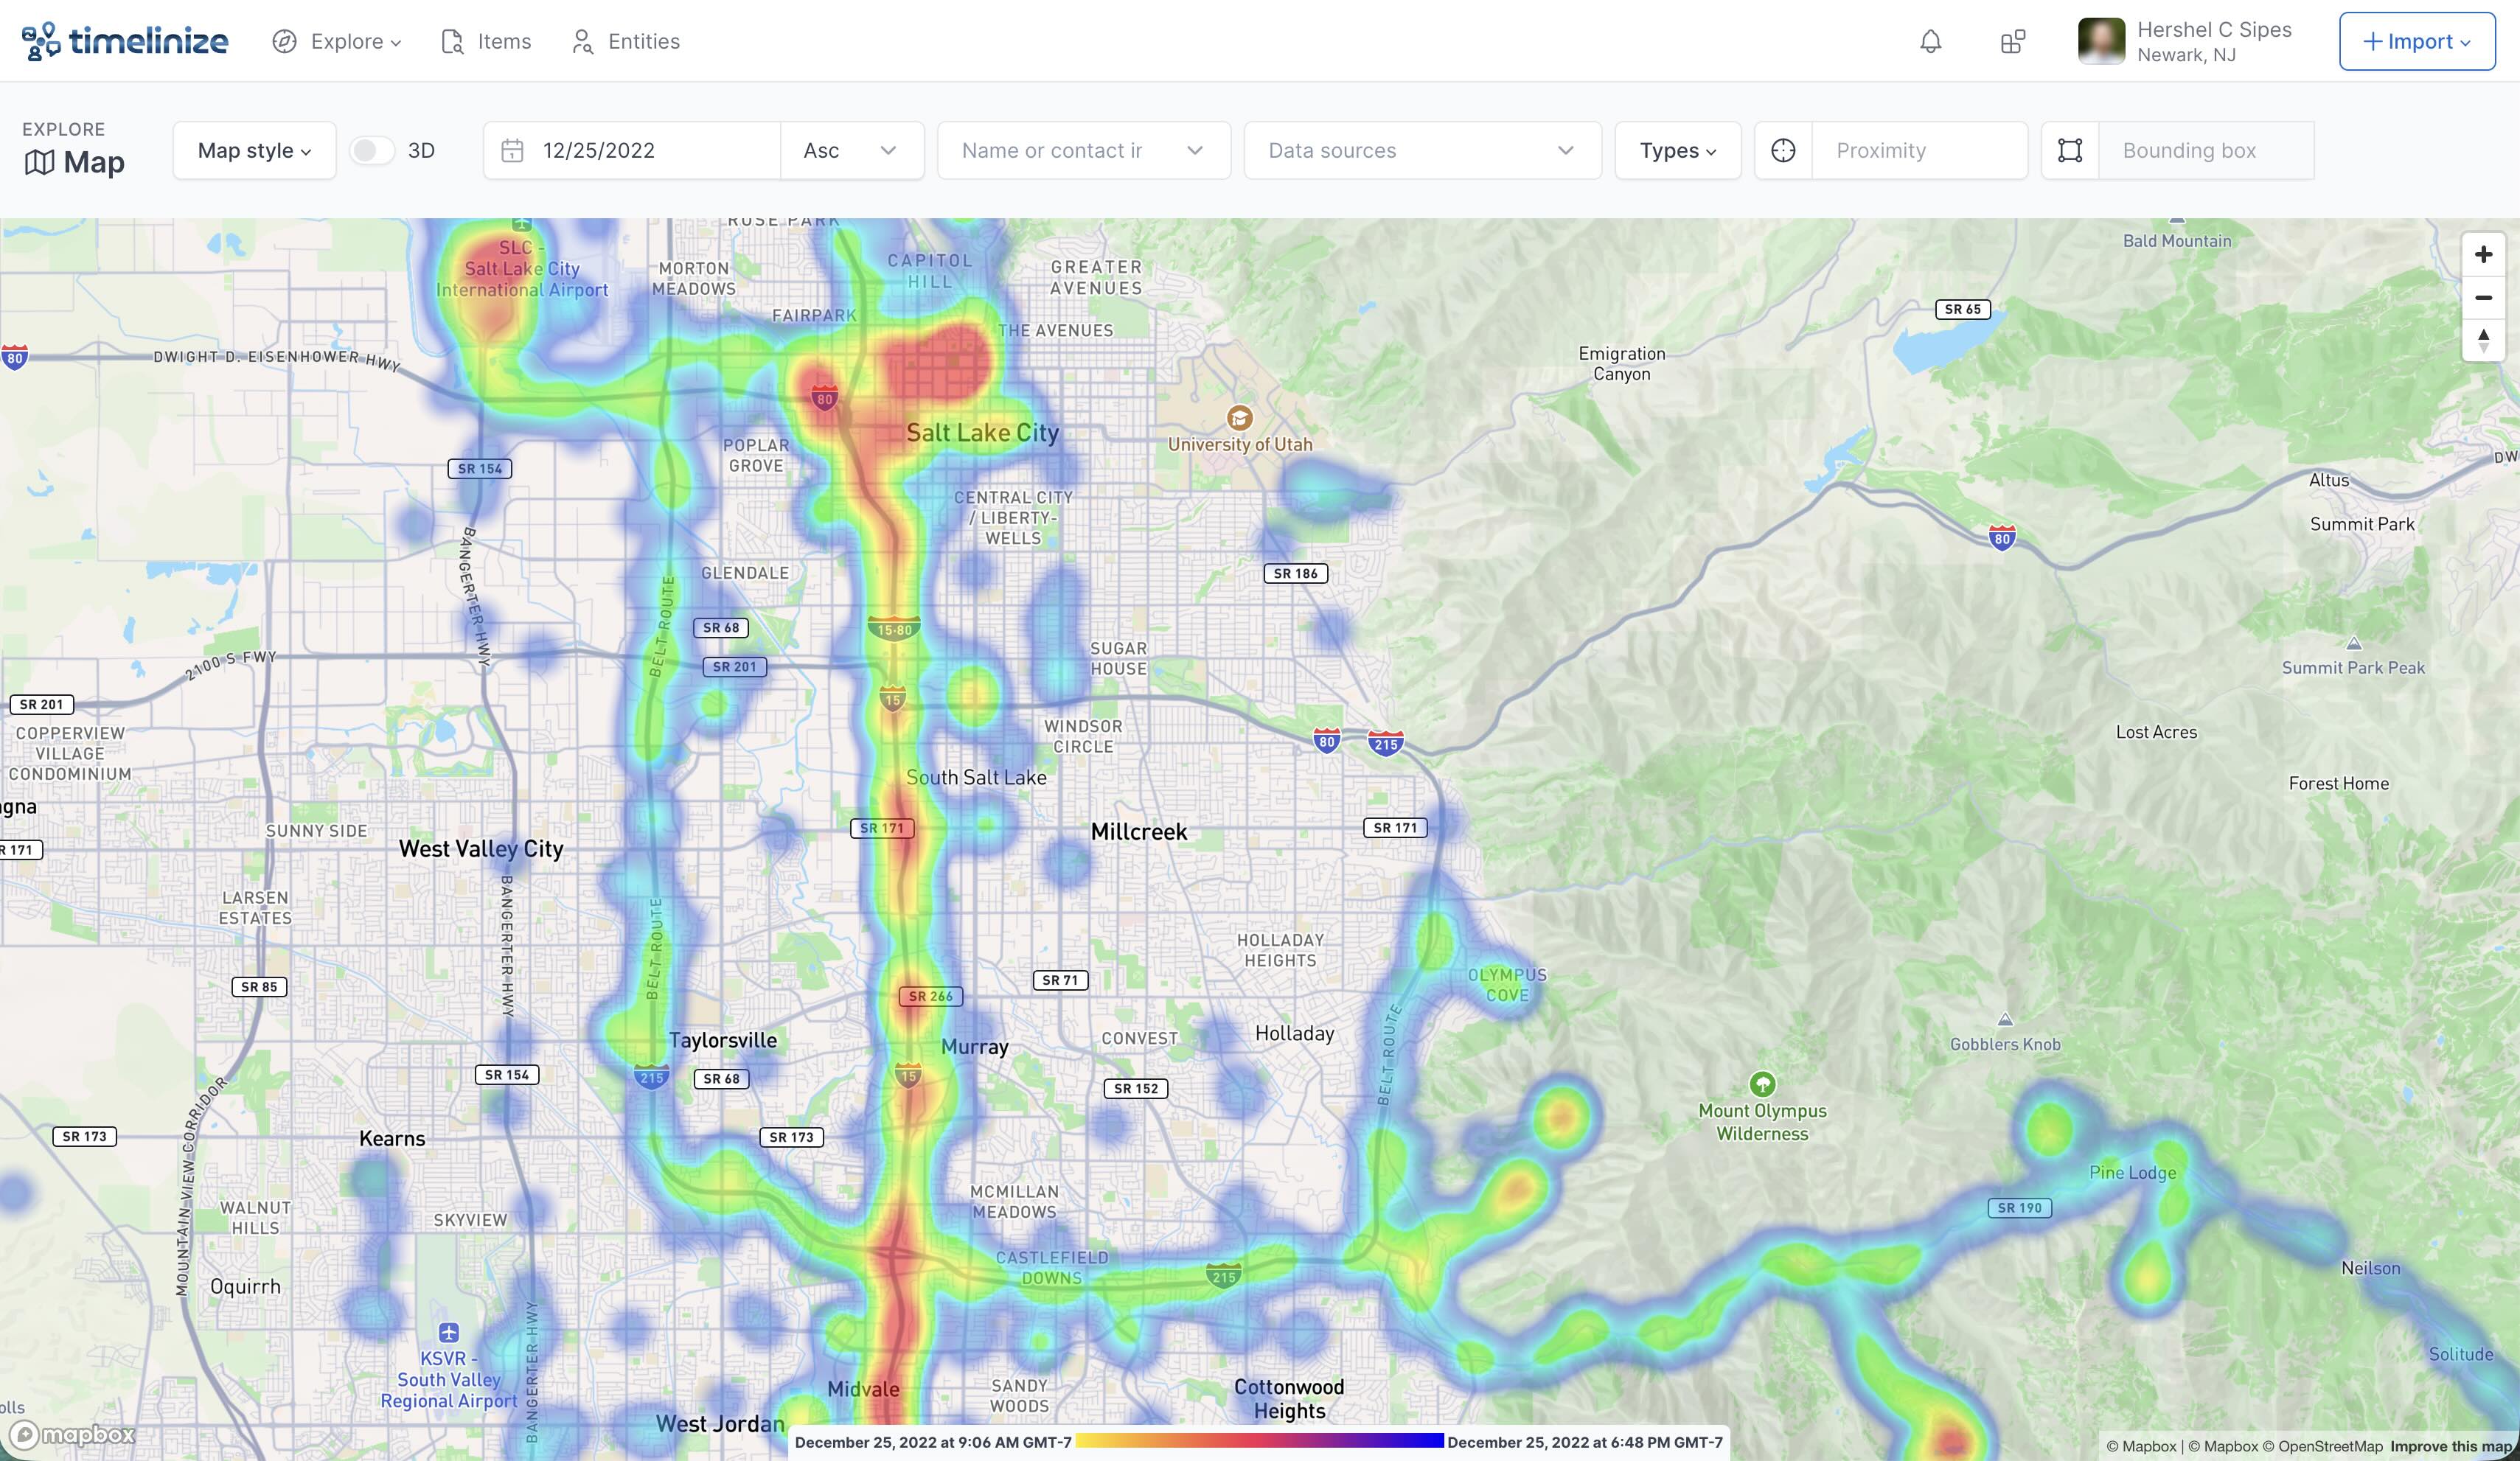
Task: Click the dashboard widgets icon
Action: coord(2012,41)
